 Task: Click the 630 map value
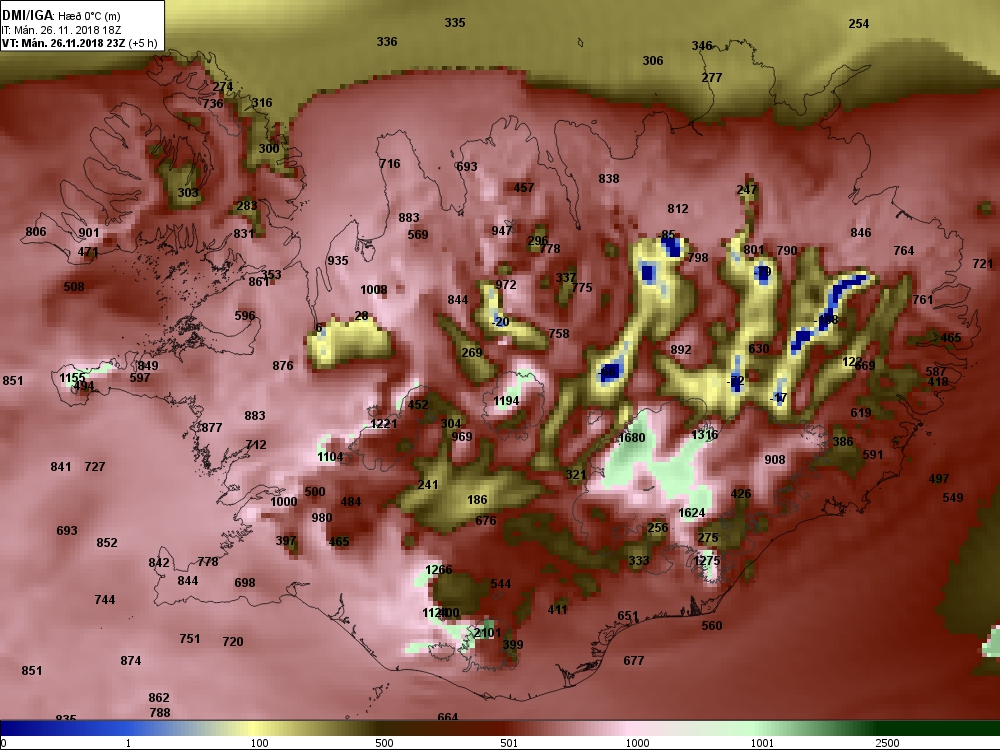coord(758,348)
